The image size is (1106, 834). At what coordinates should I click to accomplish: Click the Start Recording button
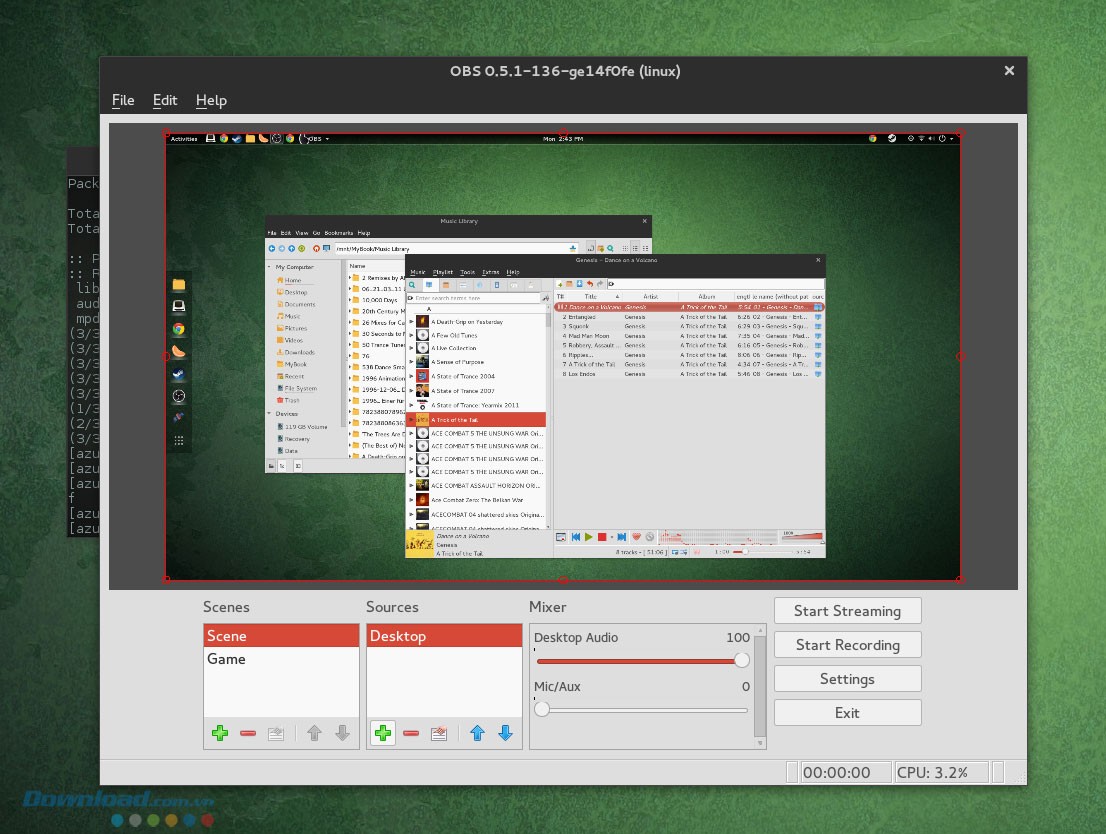(847, 645)
